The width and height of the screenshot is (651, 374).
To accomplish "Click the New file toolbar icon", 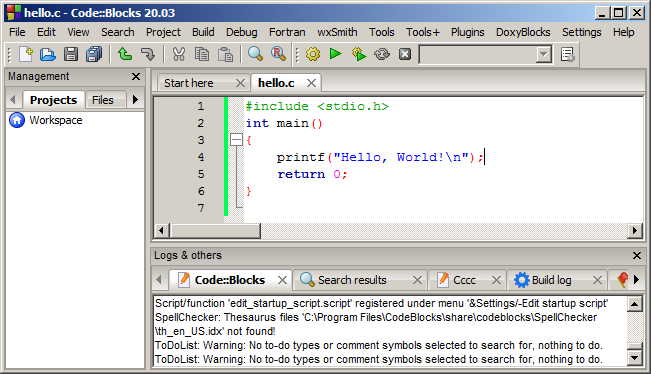I will pyautogui.click(x=26, y=54).
